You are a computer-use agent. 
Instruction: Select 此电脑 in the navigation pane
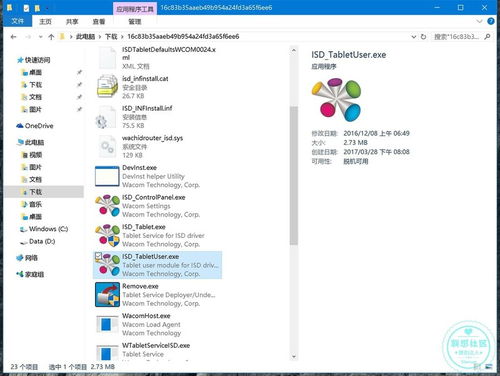[34, 142]
